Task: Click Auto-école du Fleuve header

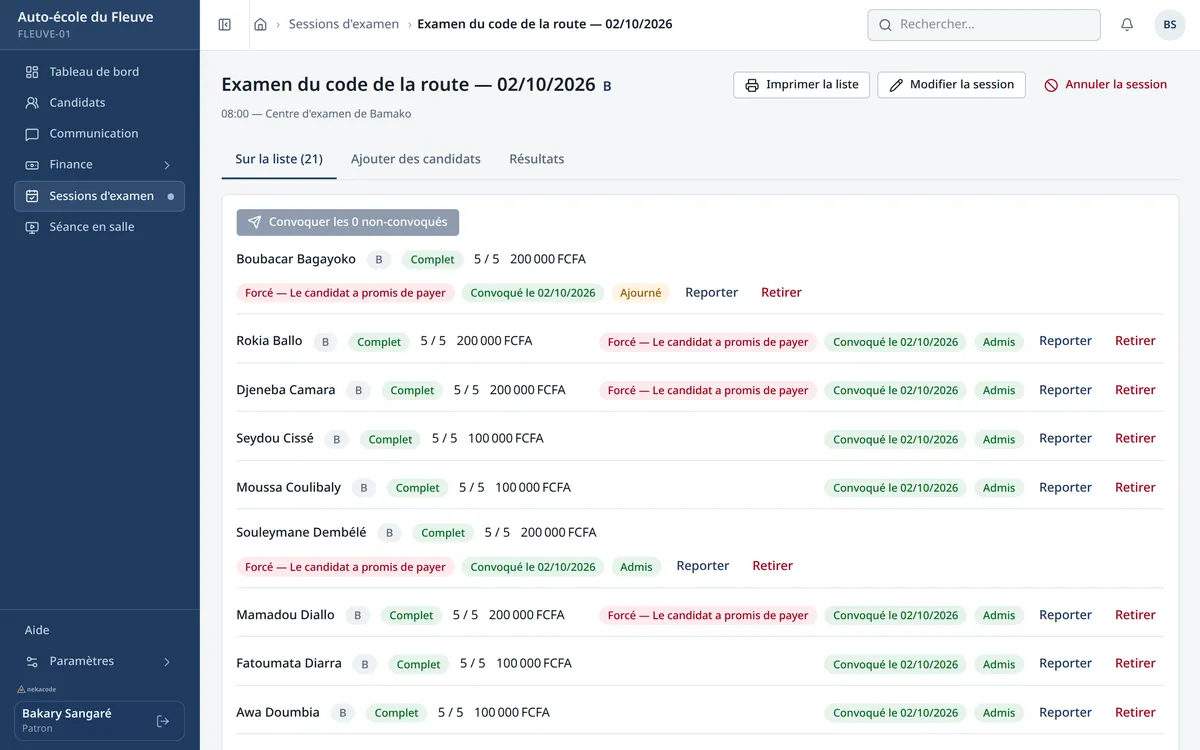Action: [x=86, y=17]
